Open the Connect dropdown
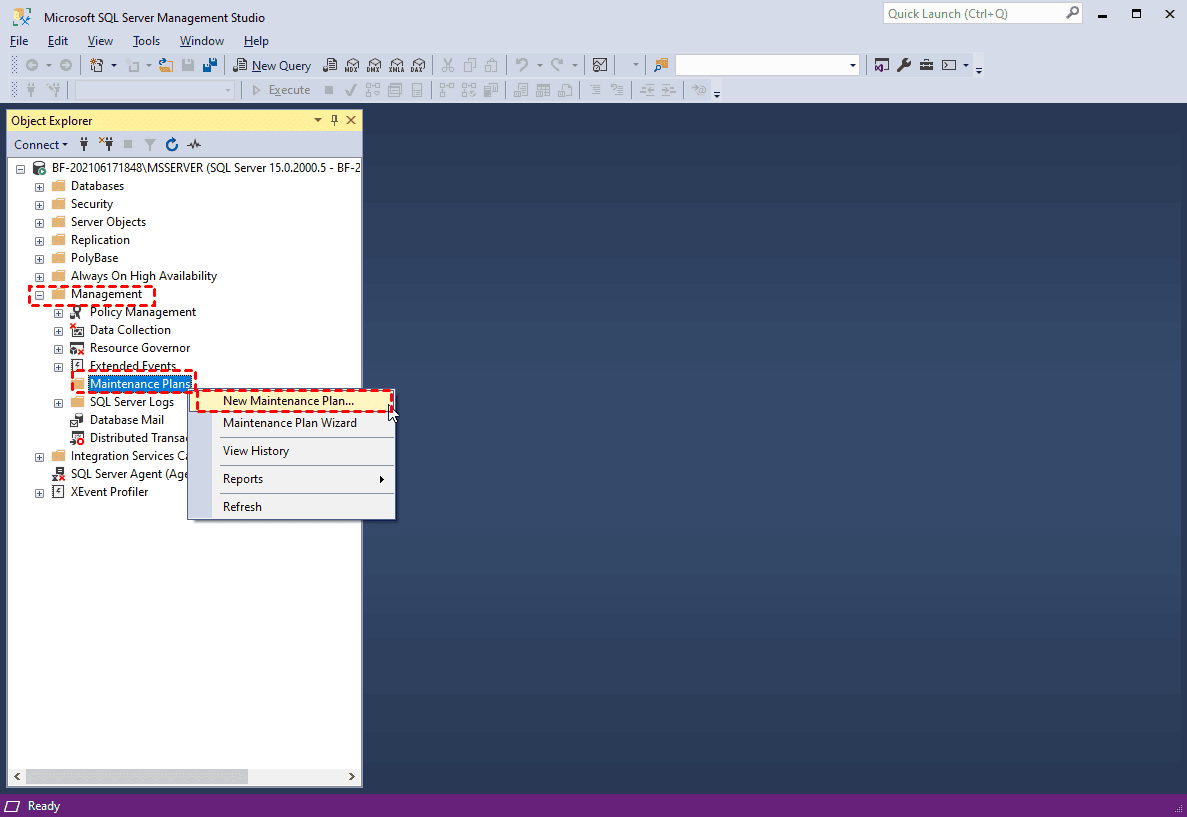This screenshot has height=817, width=1187. [41, 145]
